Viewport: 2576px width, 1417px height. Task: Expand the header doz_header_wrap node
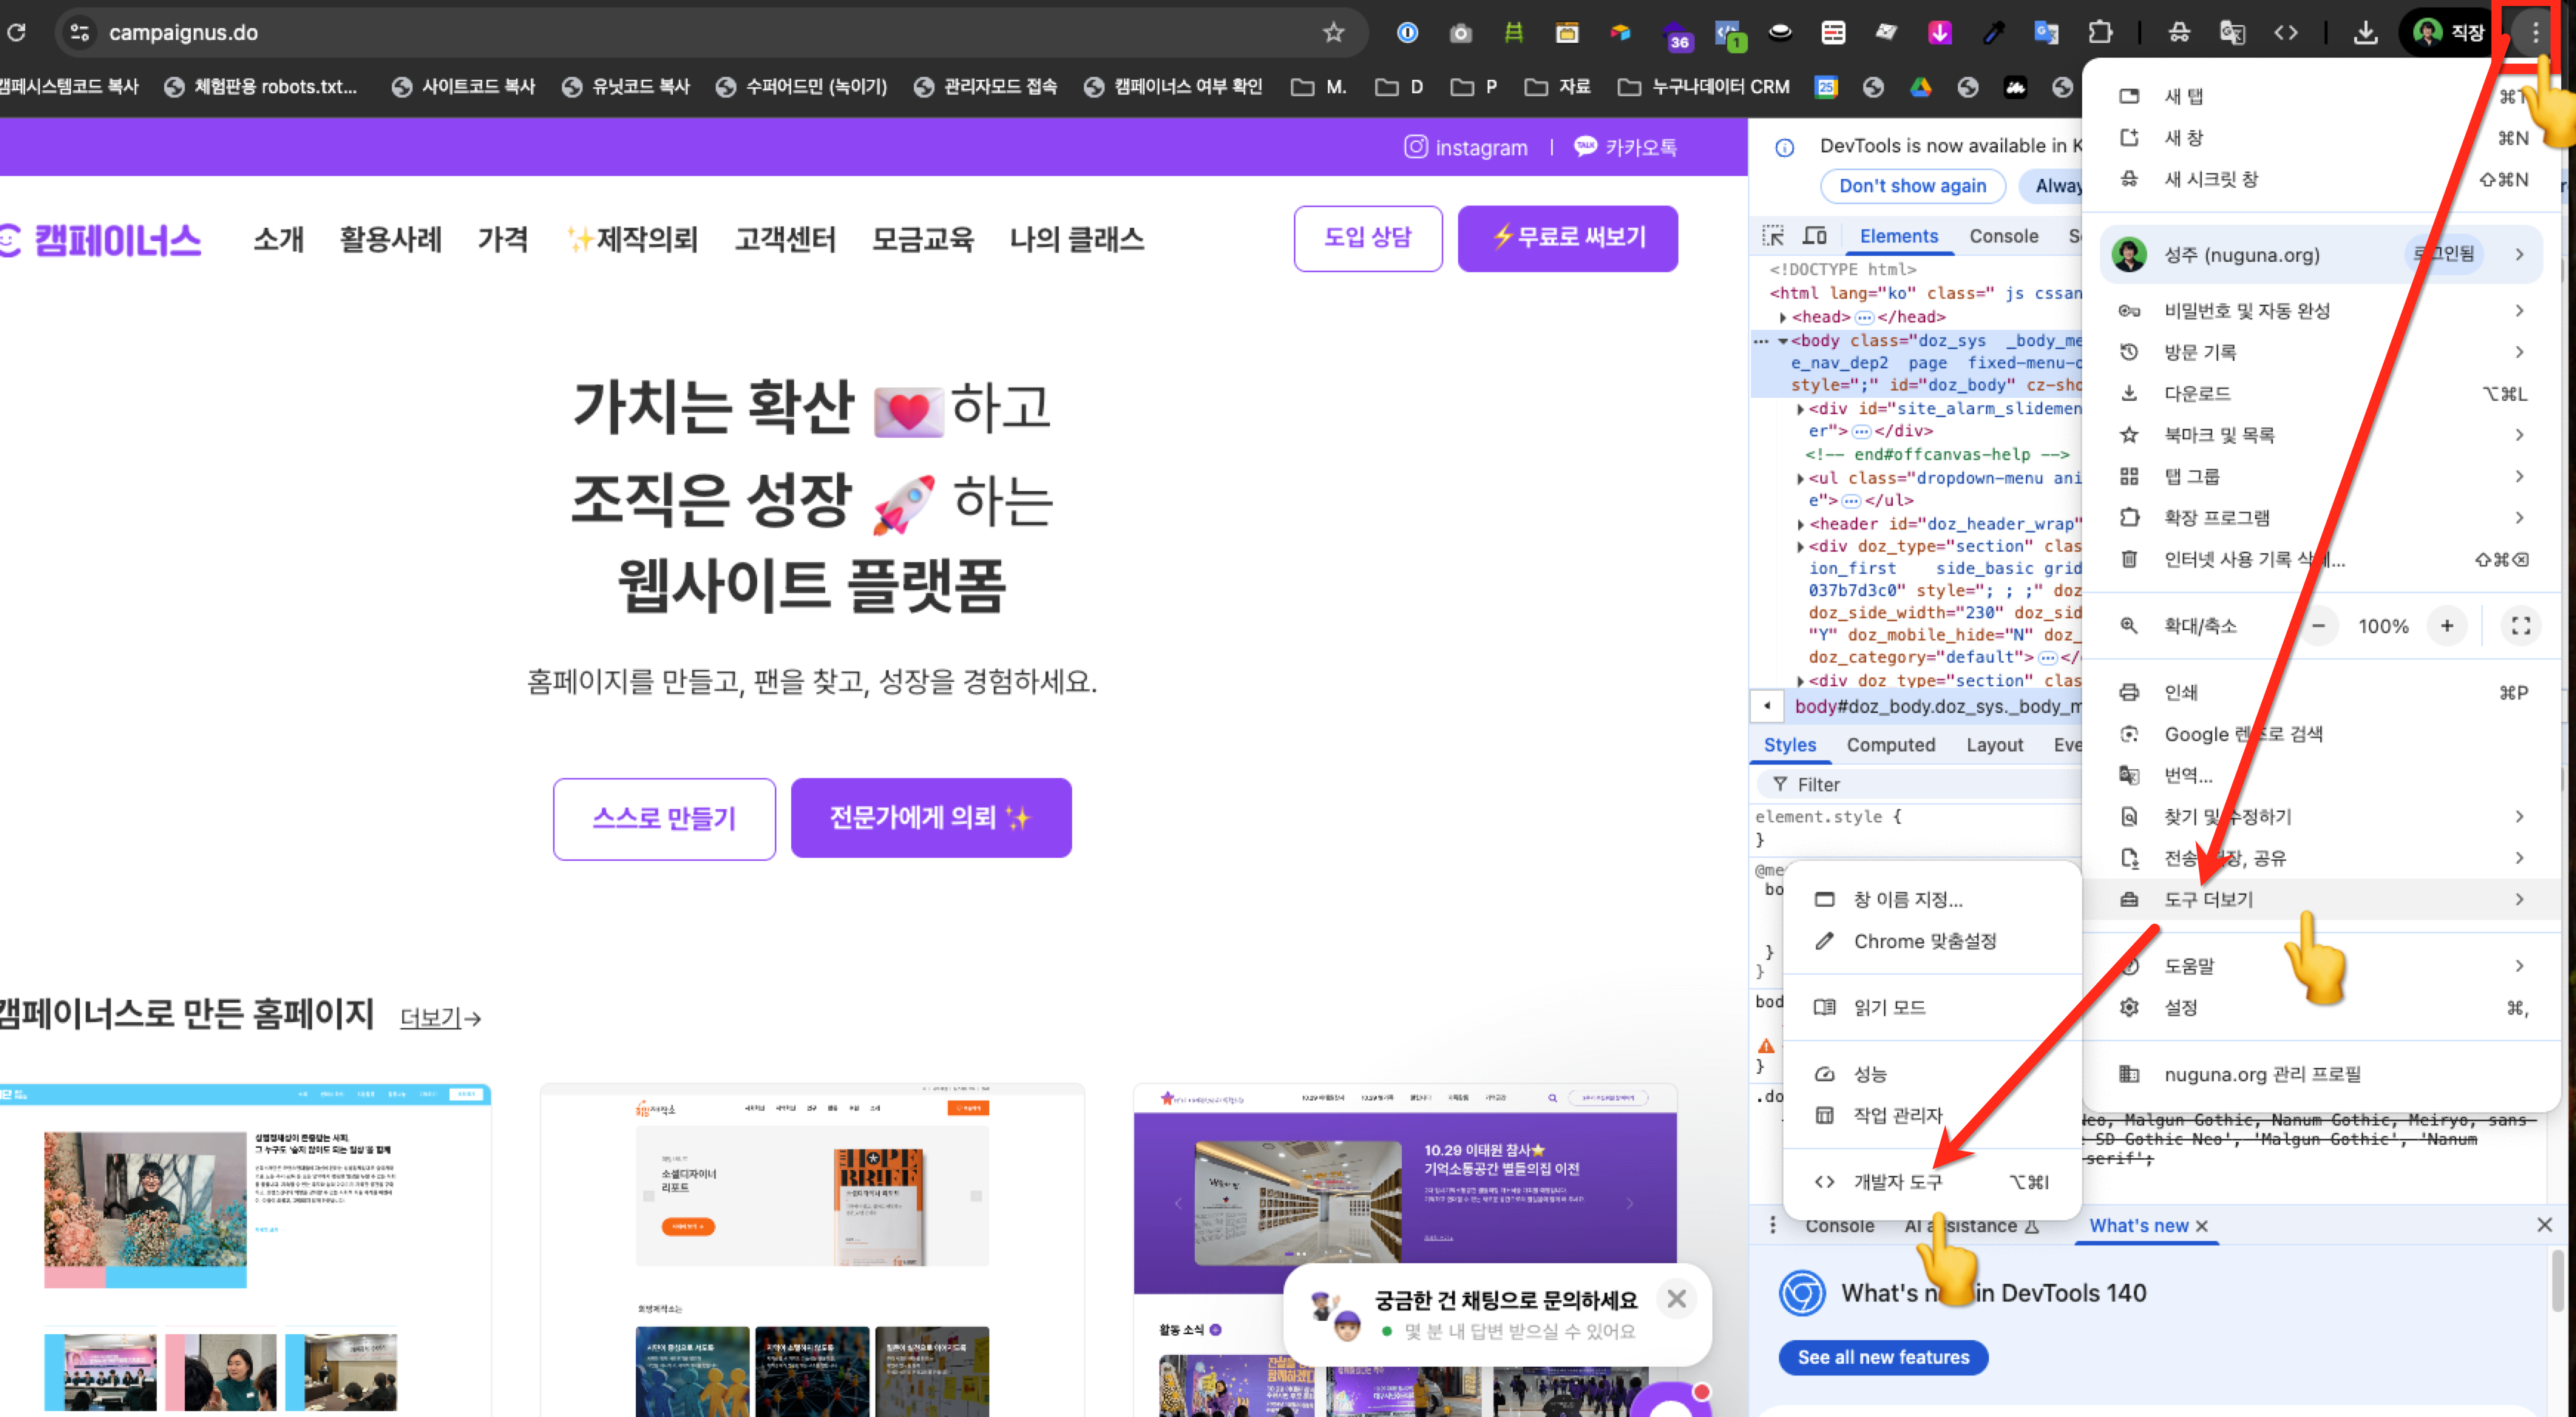(1800, 524)
